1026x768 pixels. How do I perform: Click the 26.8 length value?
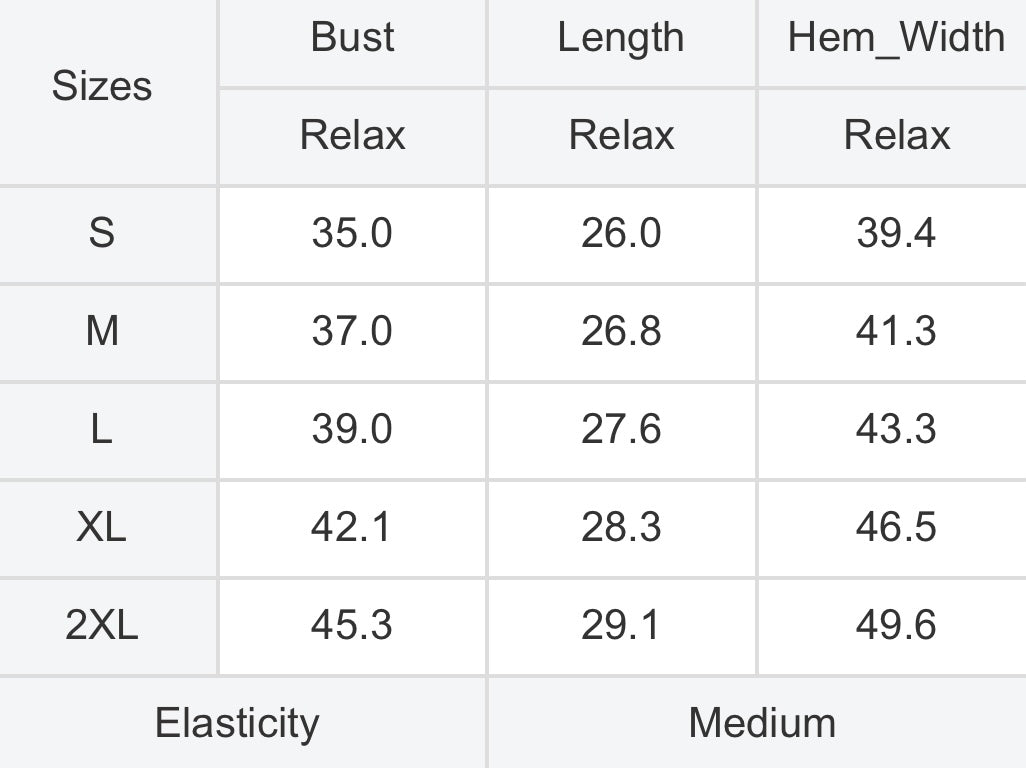pyautogui.click(x=622, y=331)
